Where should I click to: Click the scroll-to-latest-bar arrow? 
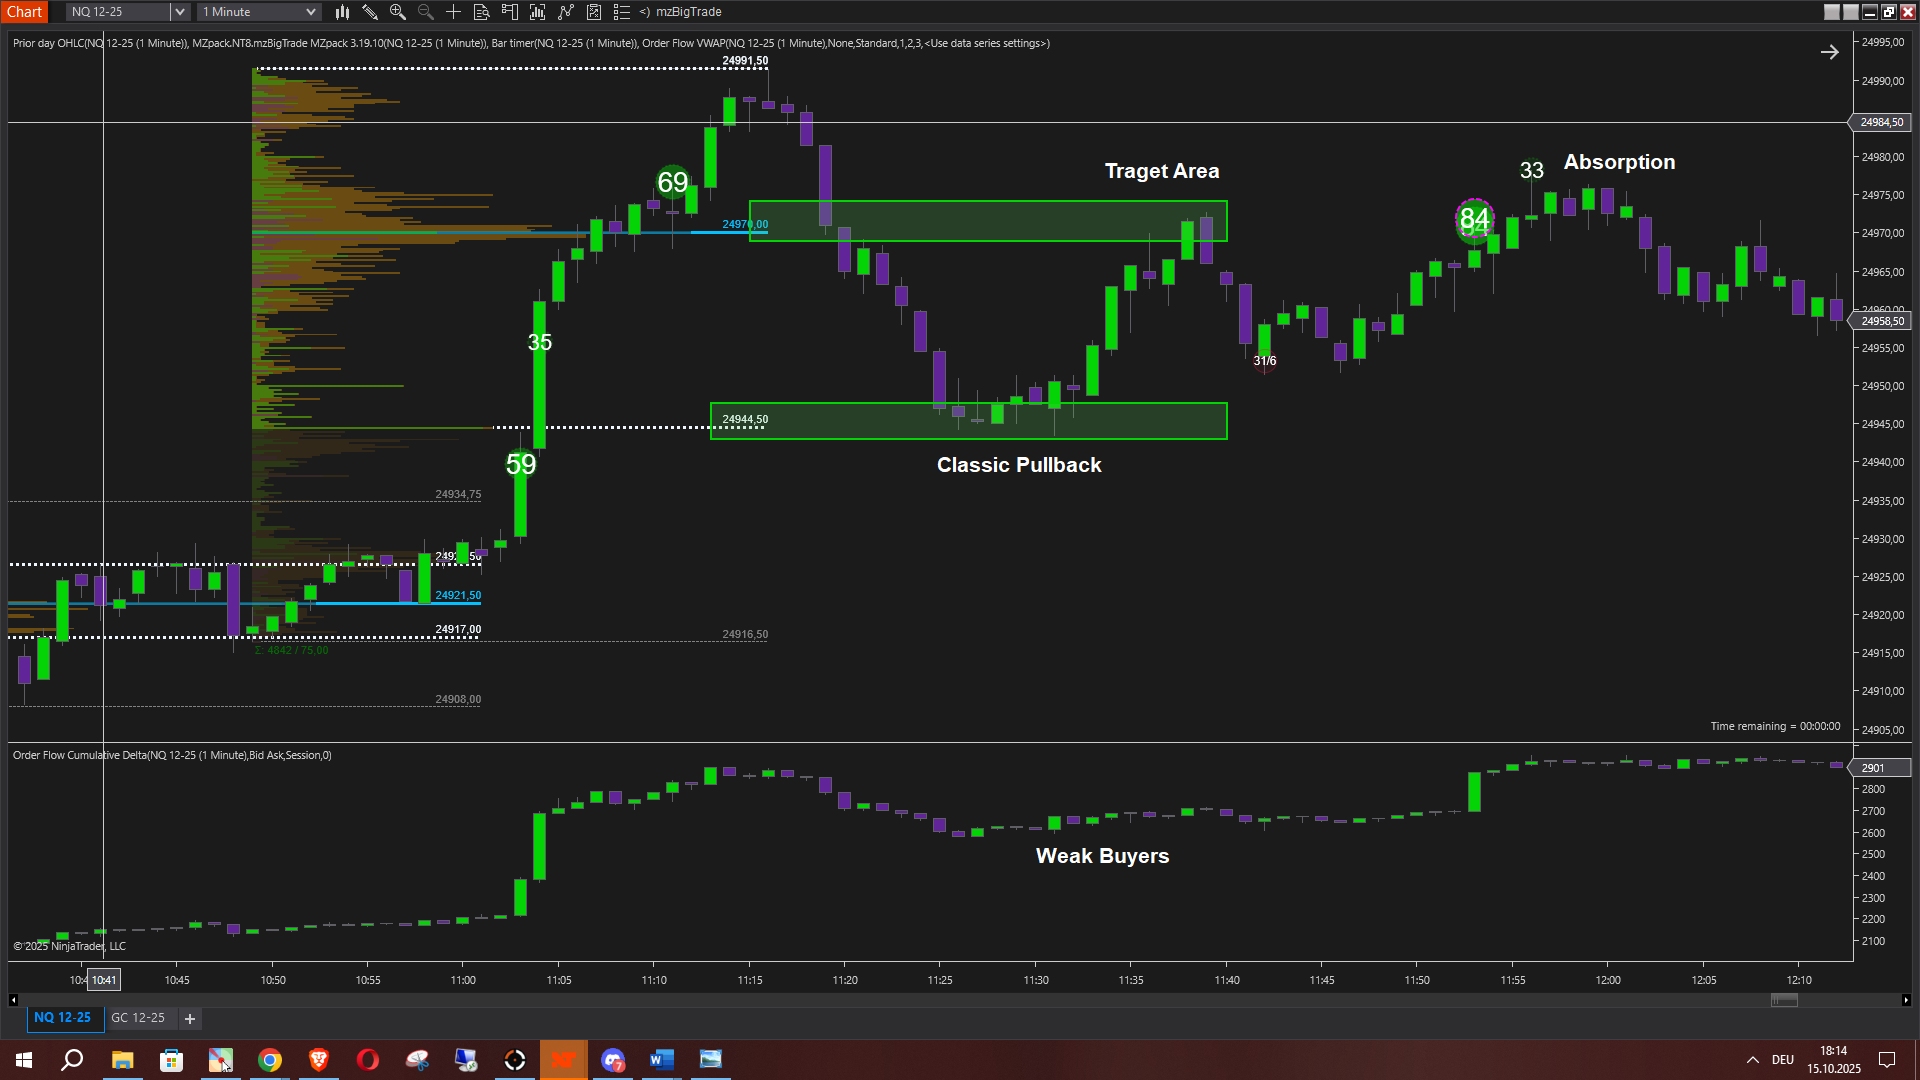pos(1829,52)
